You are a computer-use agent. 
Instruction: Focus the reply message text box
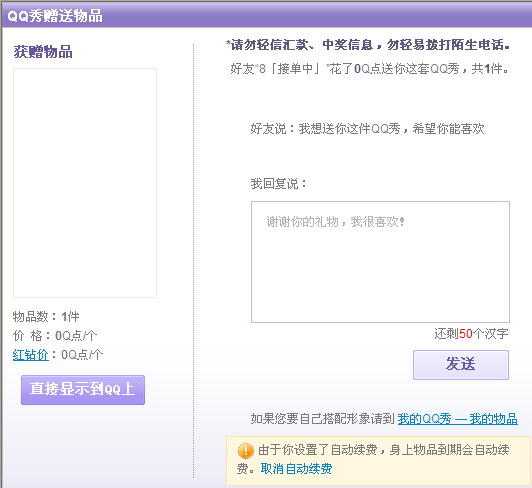(380, 262)
